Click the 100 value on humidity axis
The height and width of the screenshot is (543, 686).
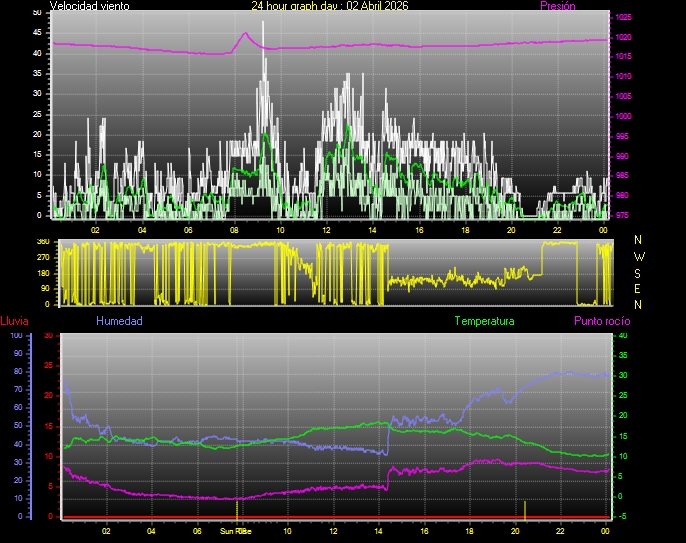[17, 336]
